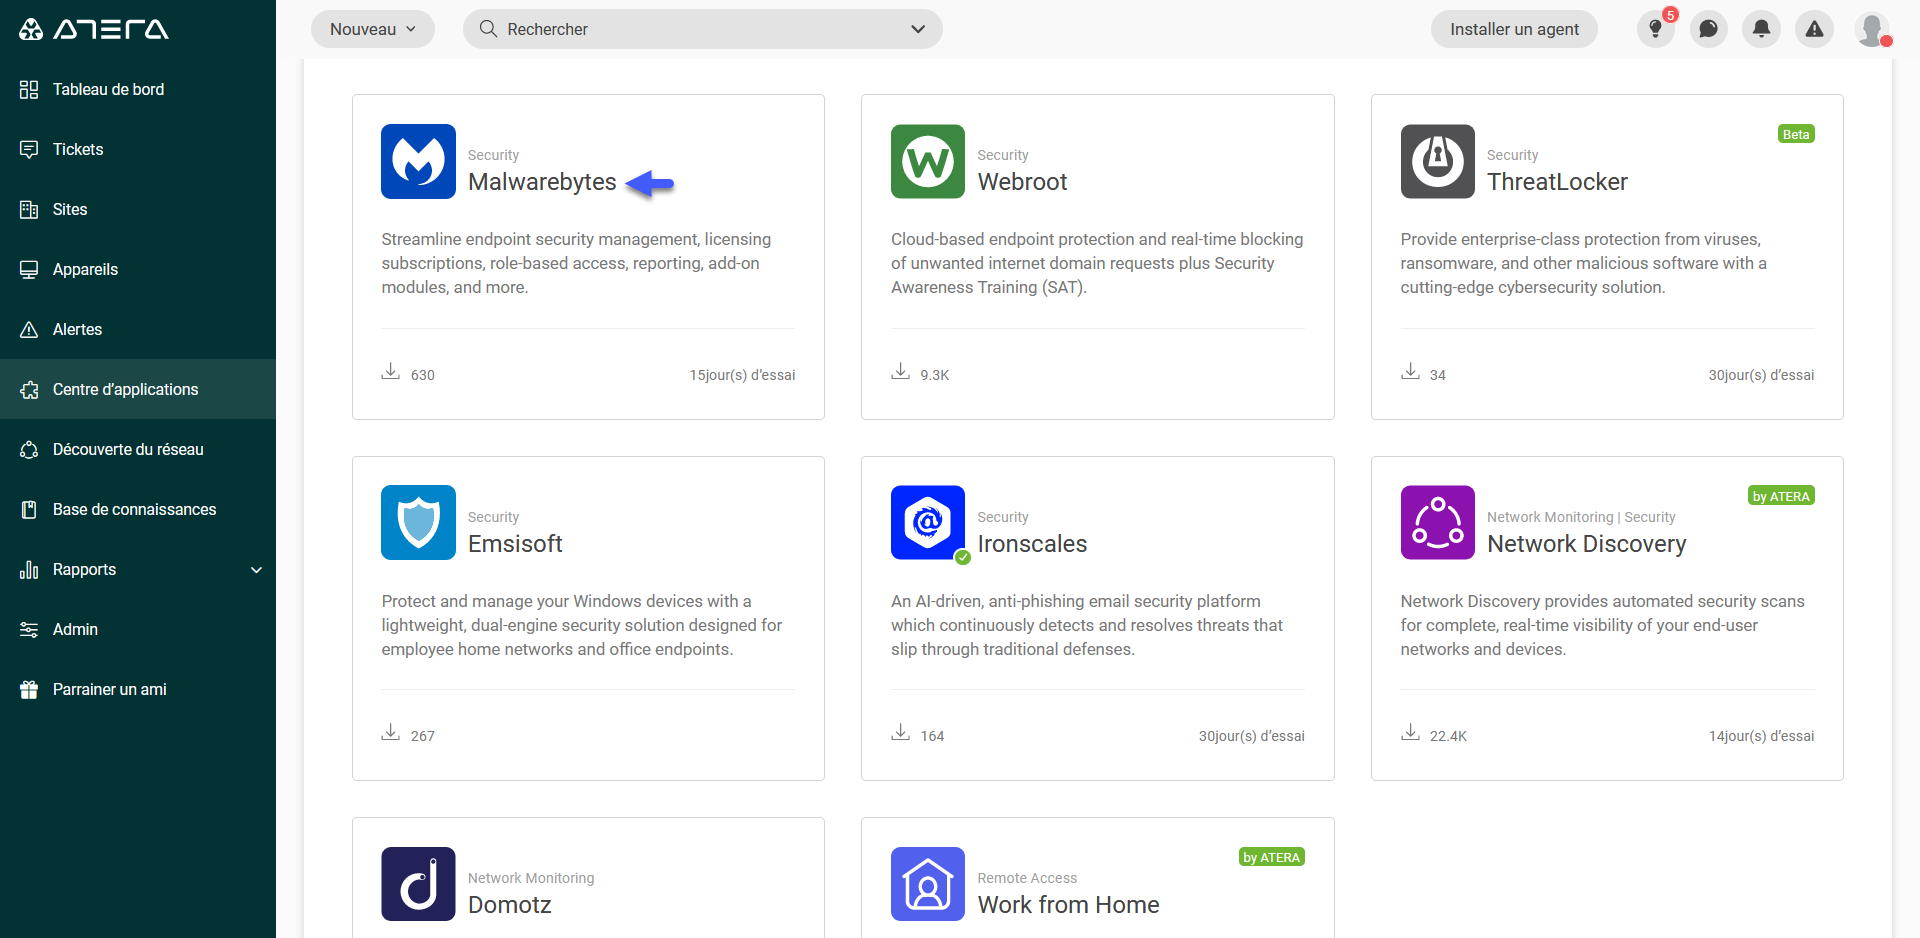This screenshot has height=938, width=1920.
Task: Open Tableau de bord dashboard icon
Action: (x=29, y=90)
